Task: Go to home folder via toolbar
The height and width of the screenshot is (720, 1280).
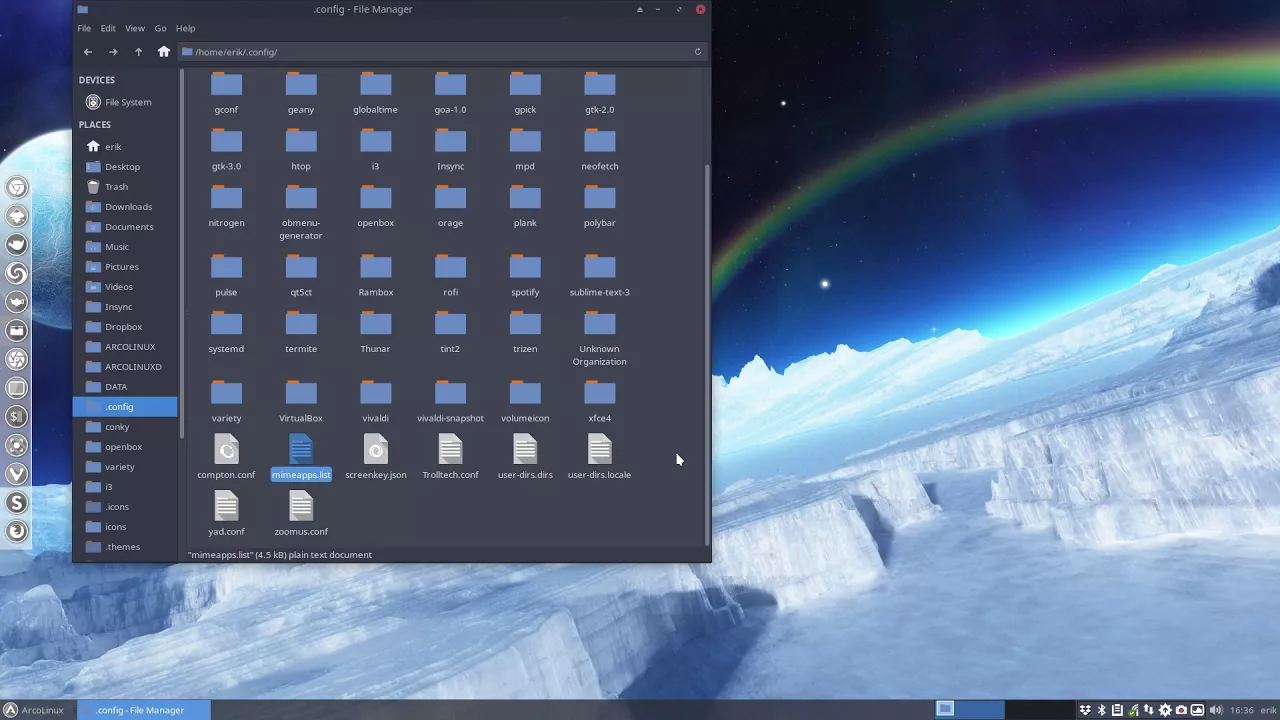Action: pyautogui.click(x=164, y=52)
